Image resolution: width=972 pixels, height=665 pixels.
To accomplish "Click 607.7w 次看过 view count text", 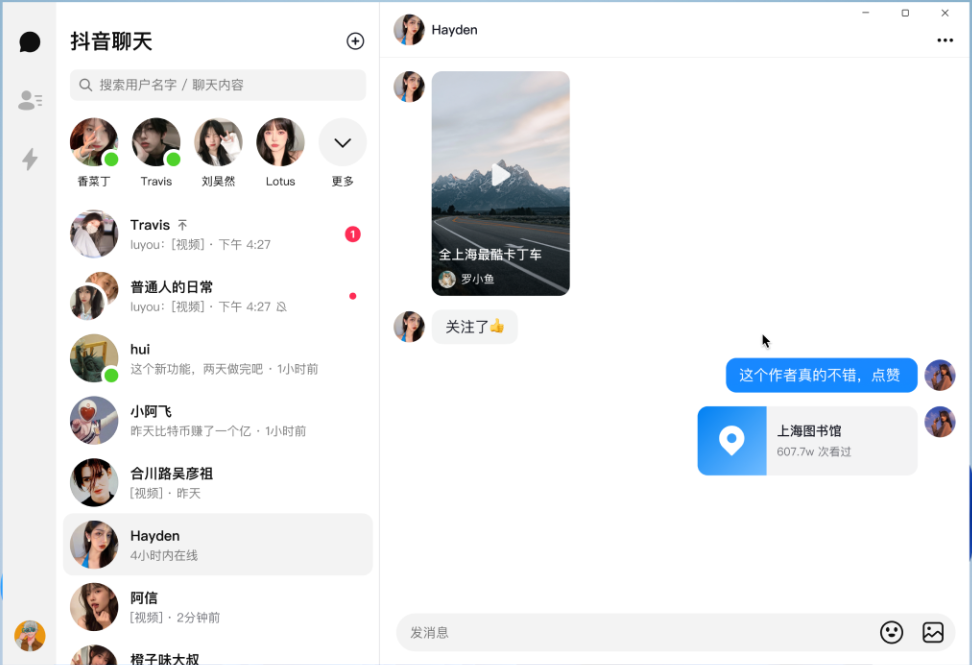I will (x=814, y=452).
